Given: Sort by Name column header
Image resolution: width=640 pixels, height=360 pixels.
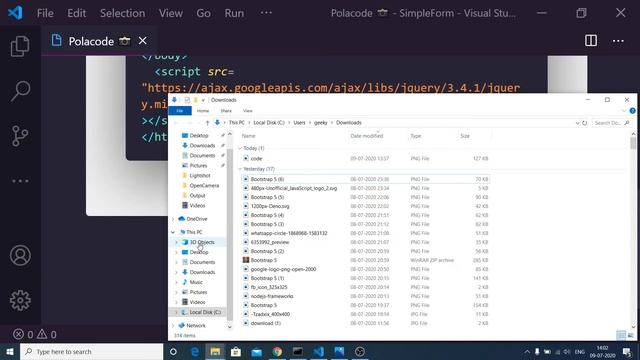Looking at the screenshot, I should coord(249,136).
